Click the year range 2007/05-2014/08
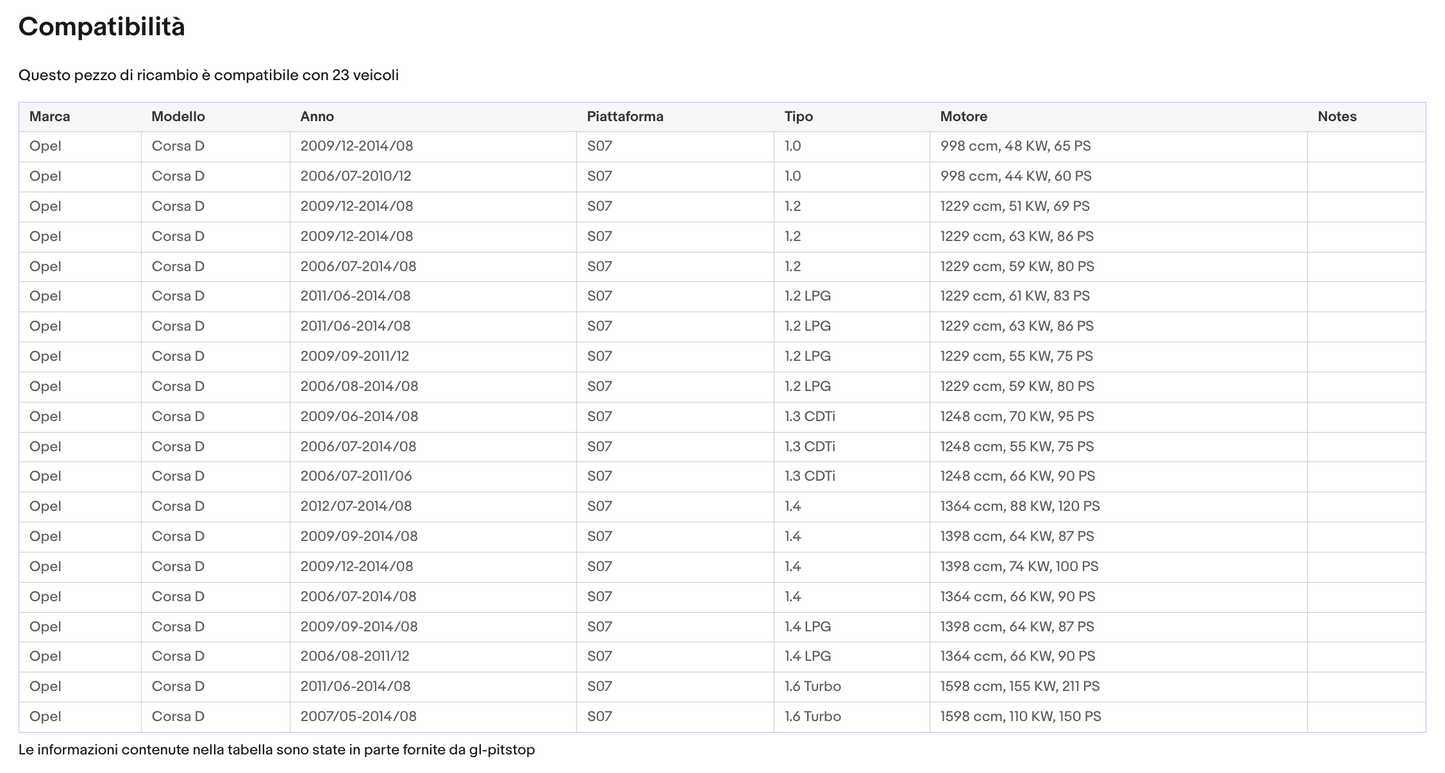The image size is (1445, 773). coord(358,716)
